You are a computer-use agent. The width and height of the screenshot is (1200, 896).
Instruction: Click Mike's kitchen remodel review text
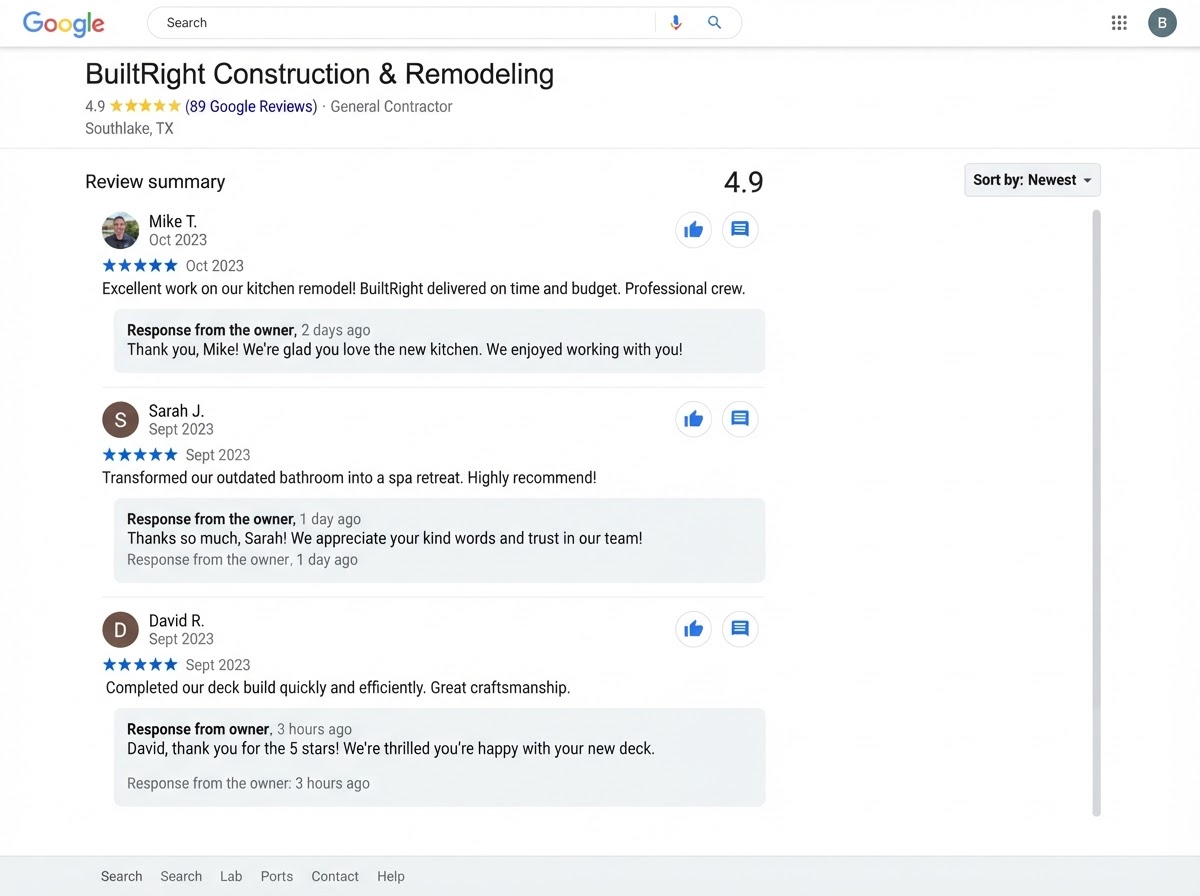[424, 288]
